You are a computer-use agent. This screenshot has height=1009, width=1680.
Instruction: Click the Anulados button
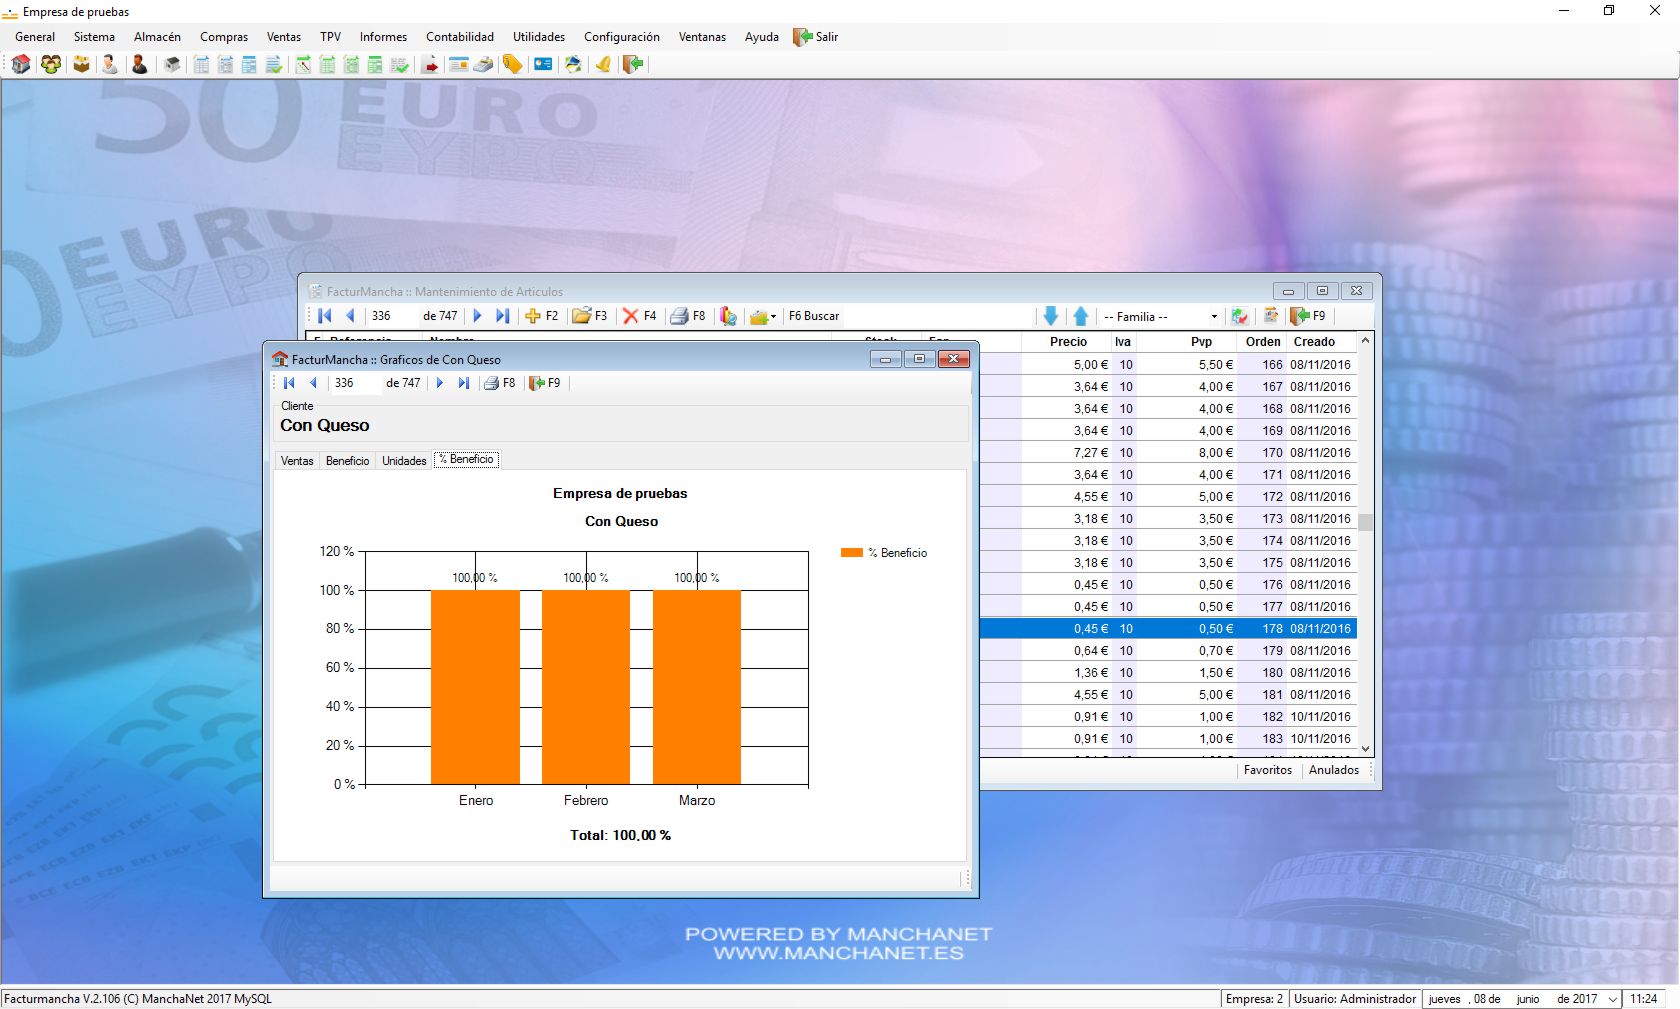click(x=1333, y=770)
